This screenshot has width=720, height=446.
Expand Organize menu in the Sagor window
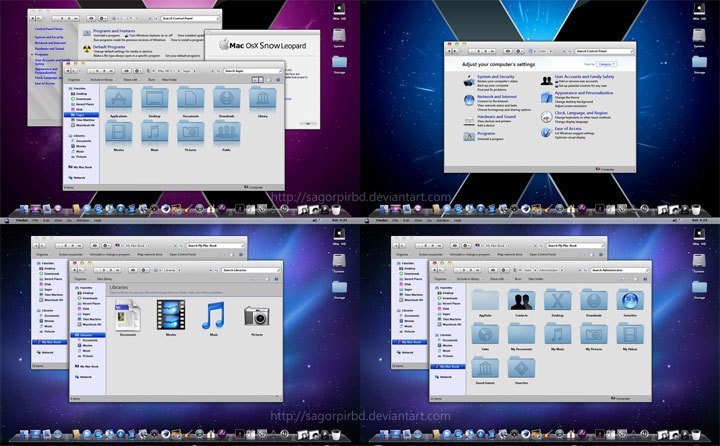point(75,80)
